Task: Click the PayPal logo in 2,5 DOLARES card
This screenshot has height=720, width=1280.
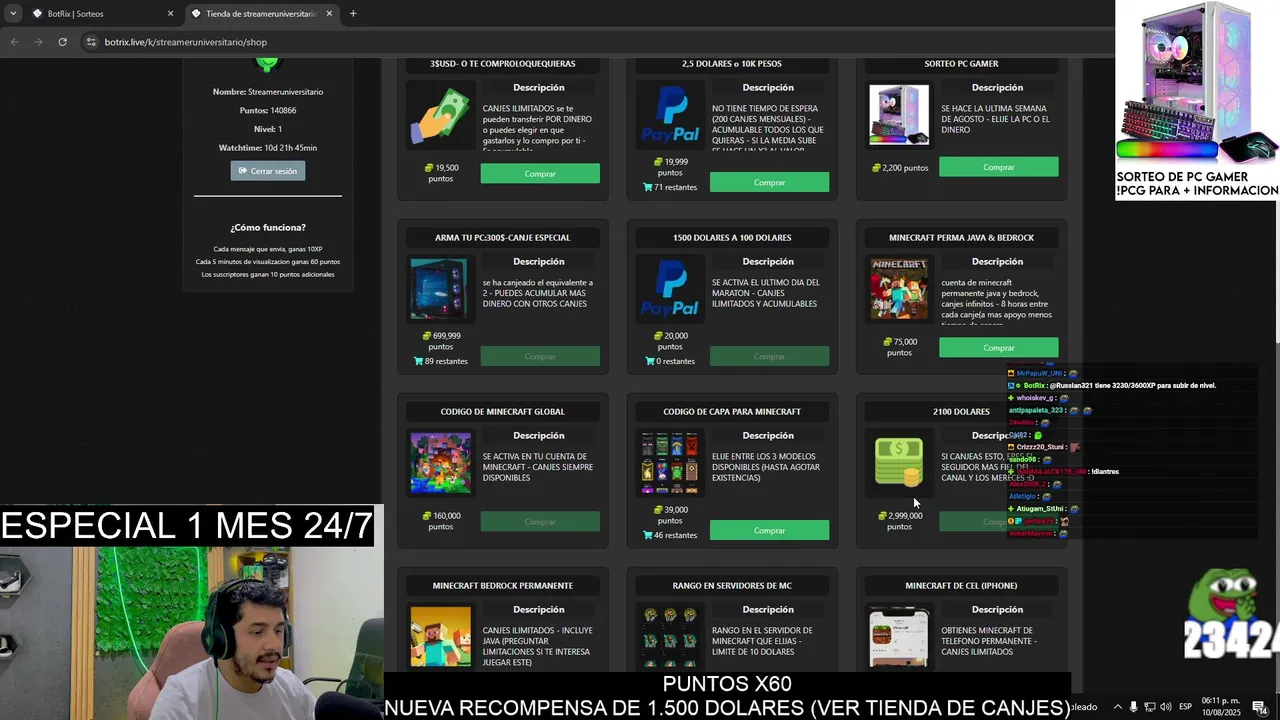Action: tap(670, 116)
